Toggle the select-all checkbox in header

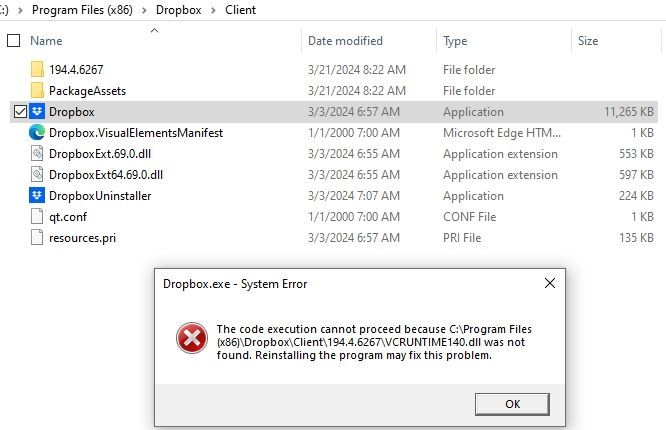[13, 41]
